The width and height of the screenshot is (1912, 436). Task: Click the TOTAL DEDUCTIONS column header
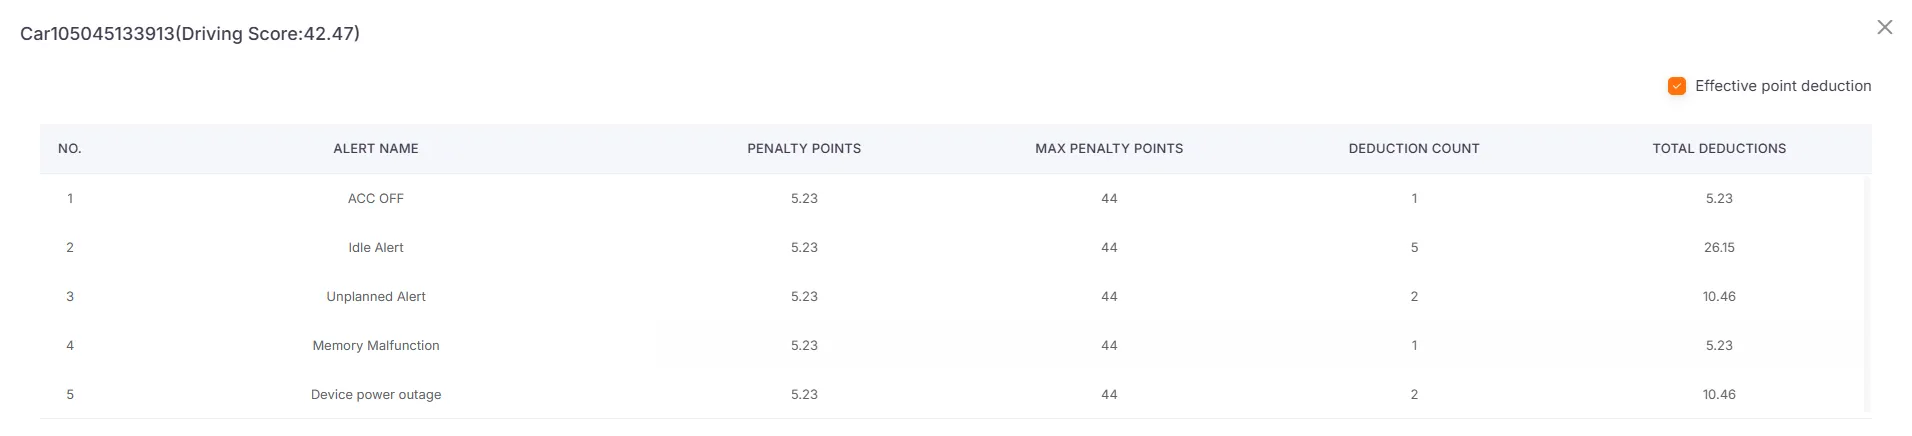(1718, 149)
